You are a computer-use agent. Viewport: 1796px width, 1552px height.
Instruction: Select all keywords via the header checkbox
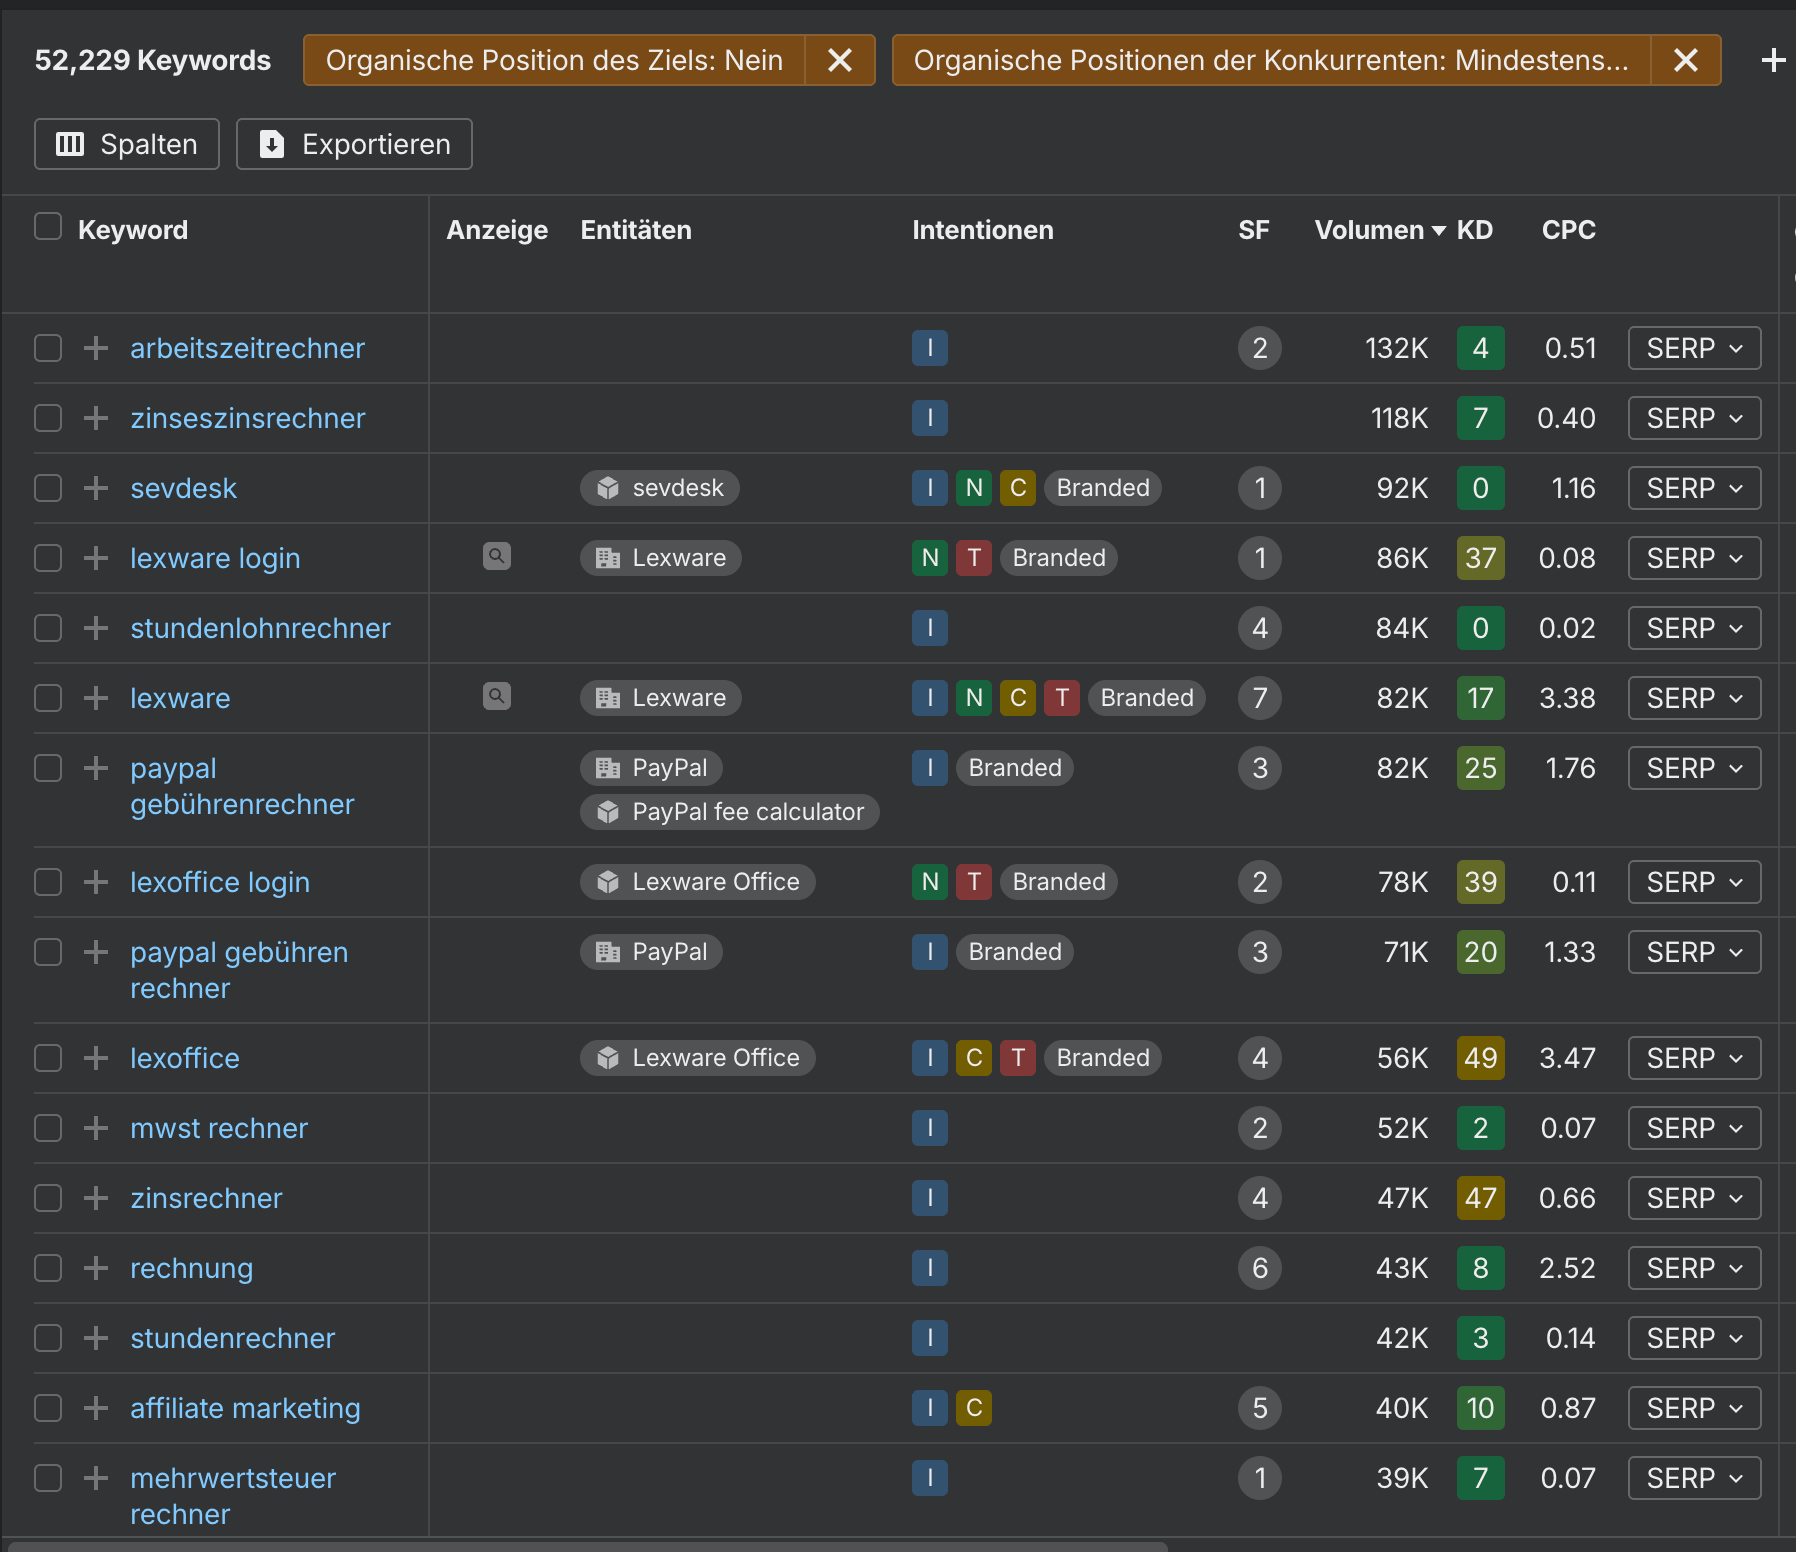pos(48,226)
